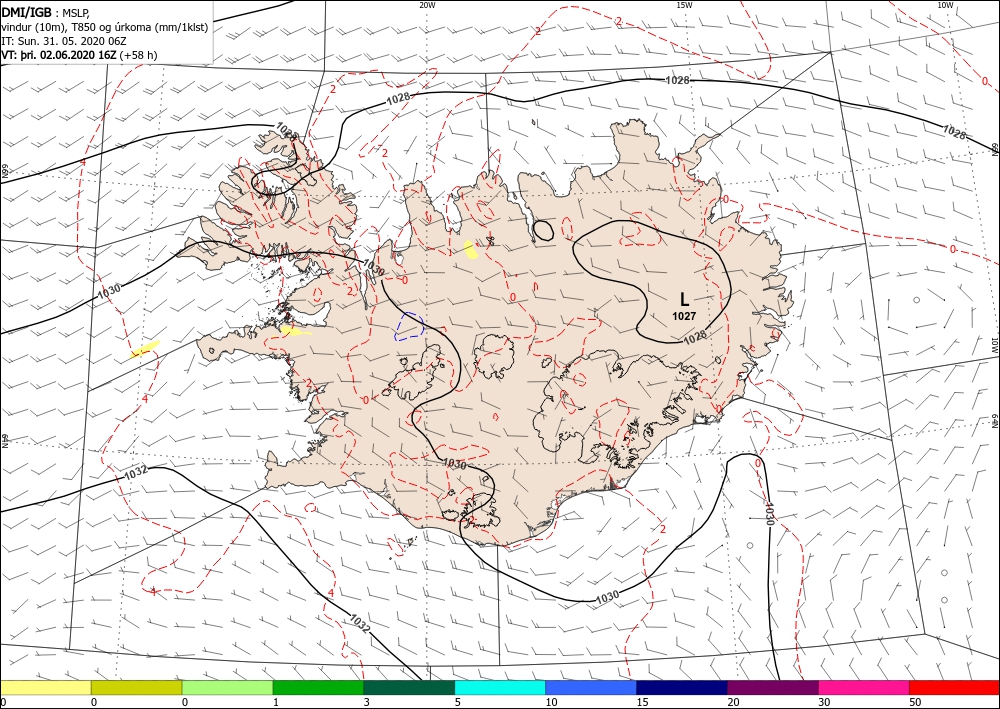Image resolution: width=1000 pixels, height=709 pixels.
Task: Click the purple legend color swatch
Action: coord(773,687)
